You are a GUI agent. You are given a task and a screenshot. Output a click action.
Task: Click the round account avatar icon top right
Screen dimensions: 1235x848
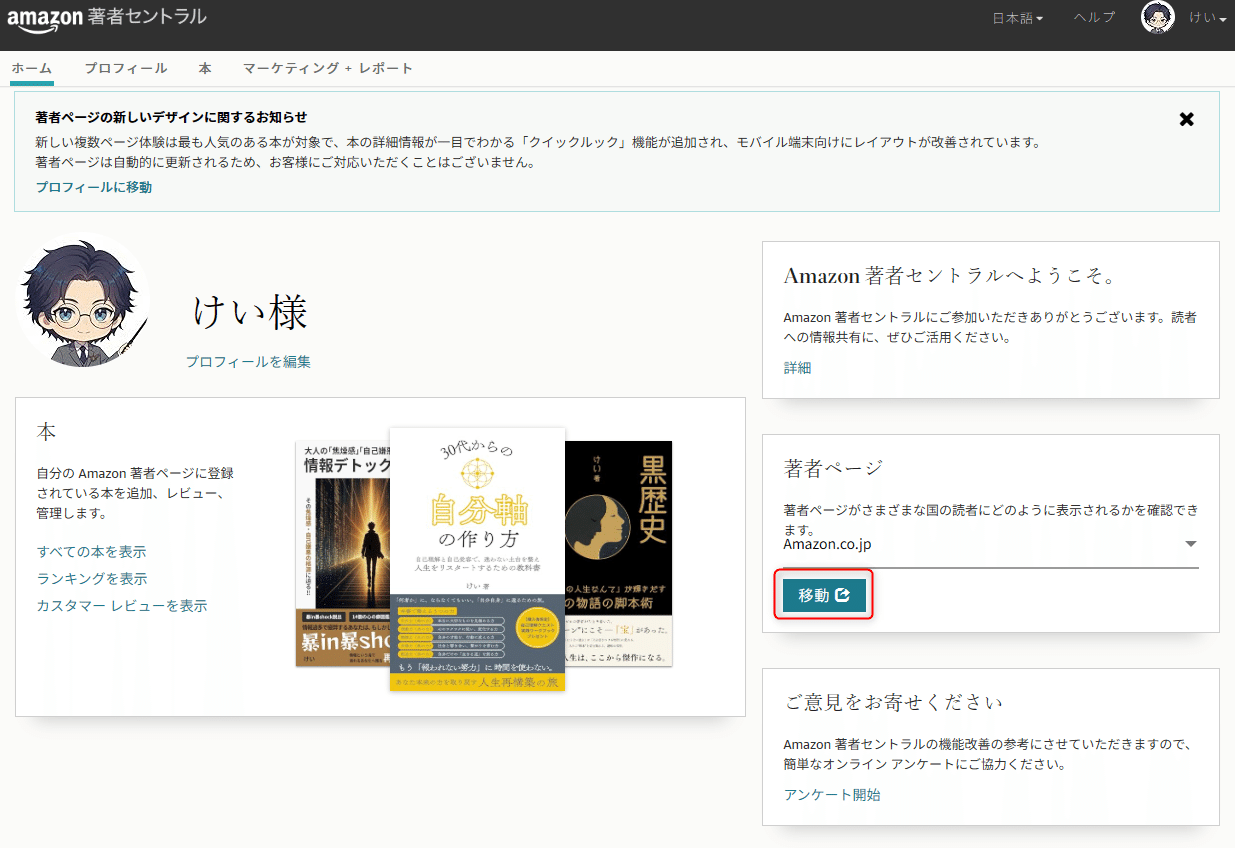[x=1157, y=17]
